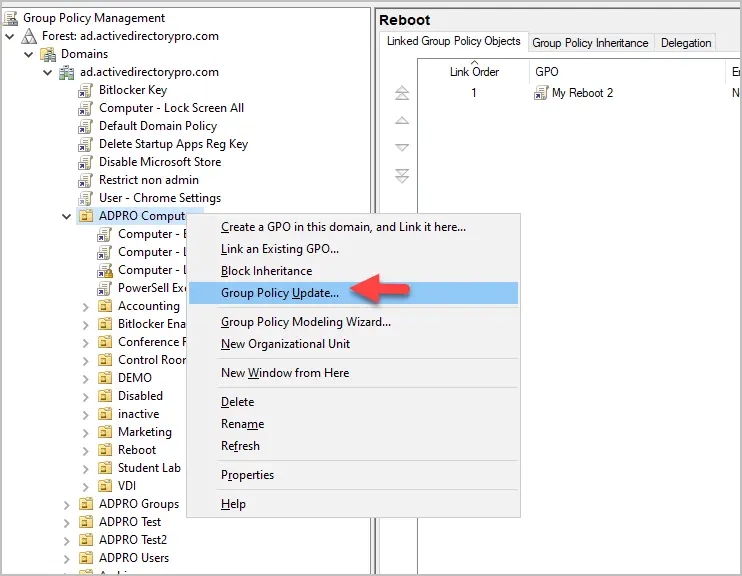Choose Link an Existing GPO
This screenshot has height=576, width=742.
tap(353, 249)
